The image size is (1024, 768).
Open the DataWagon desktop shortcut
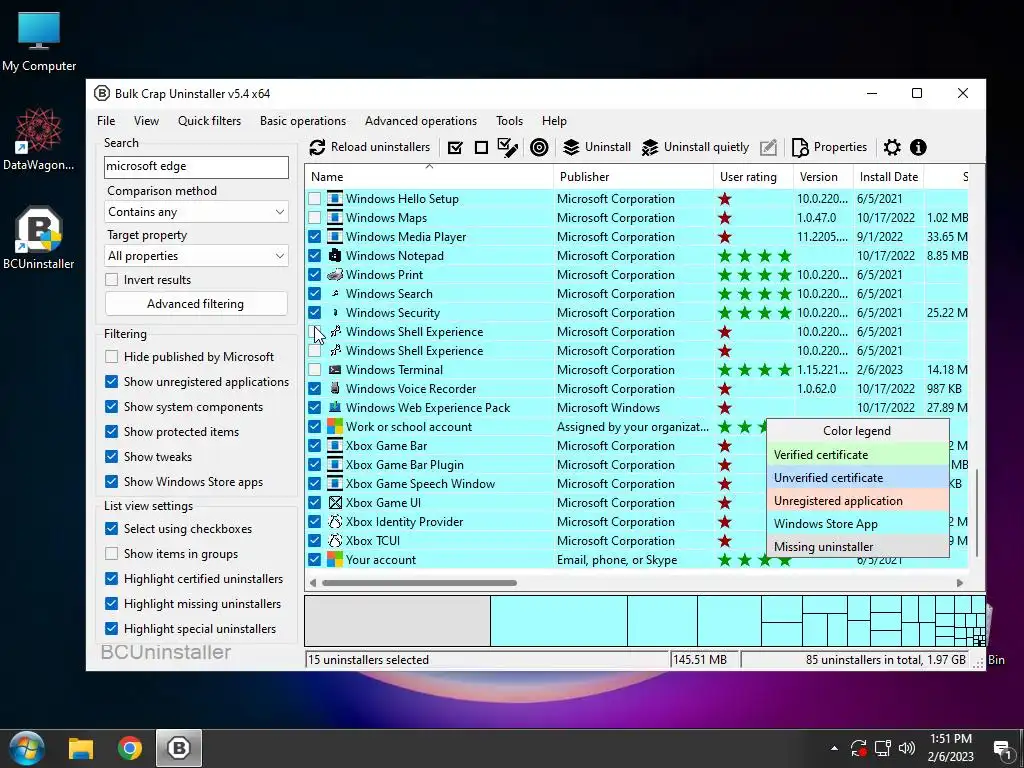coord(39,140)
